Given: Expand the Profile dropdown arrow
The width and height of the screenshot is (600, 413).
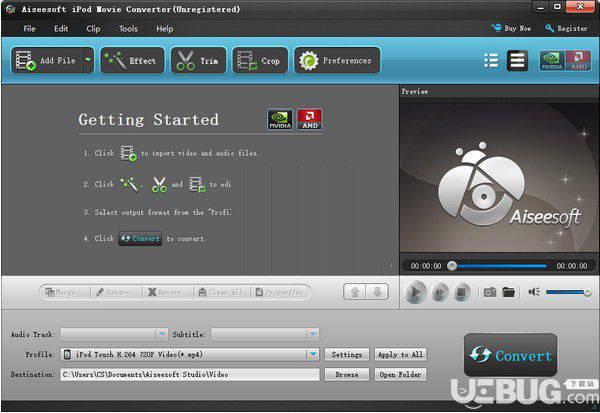Looking at the screenshot, I should coord(313,354).
